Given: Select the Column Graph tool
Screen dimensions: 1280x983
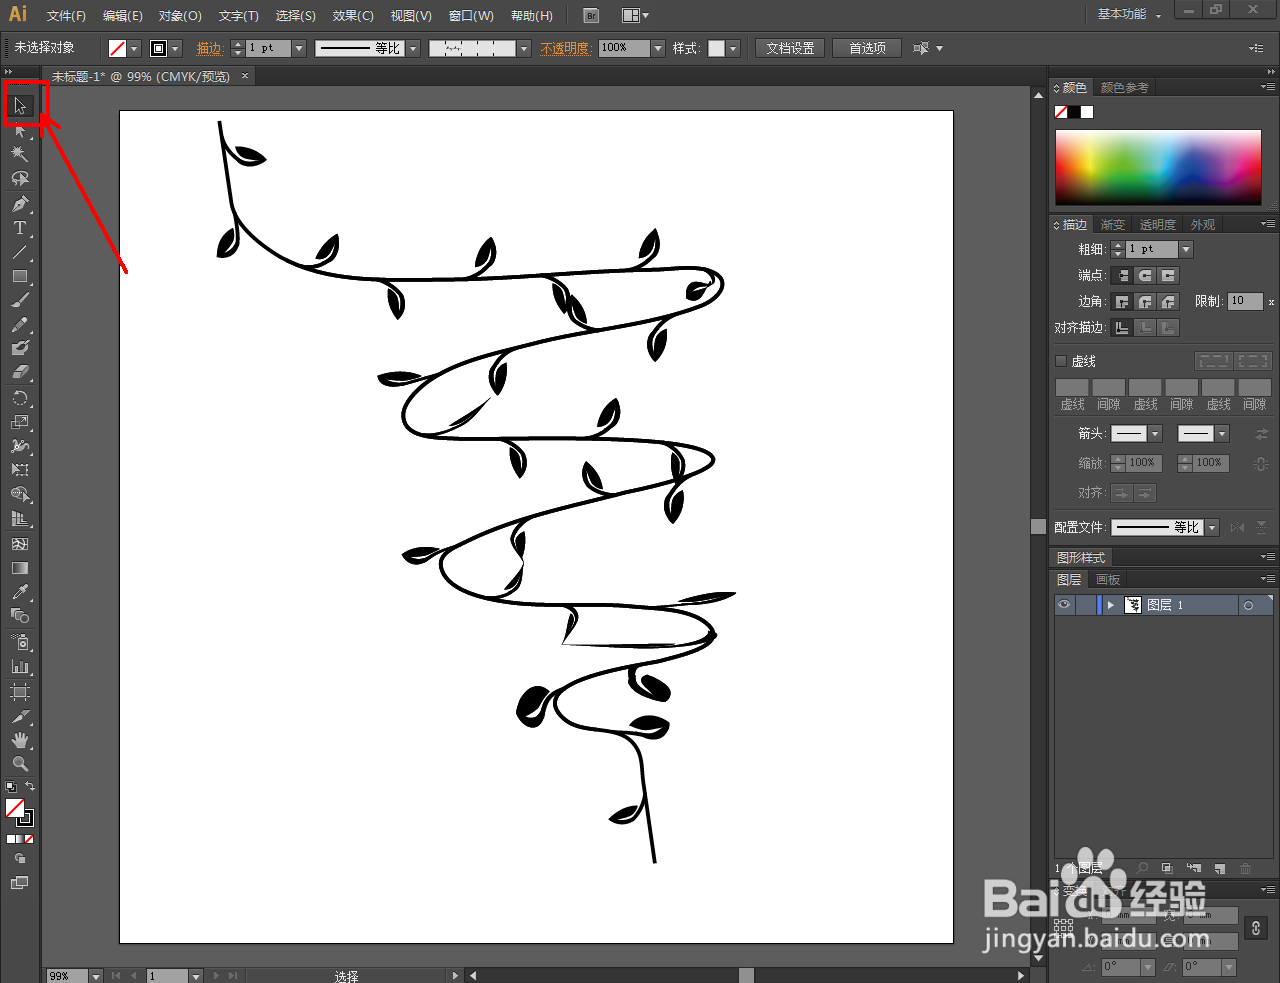Looking at the screenshot, I should [20, 666].
